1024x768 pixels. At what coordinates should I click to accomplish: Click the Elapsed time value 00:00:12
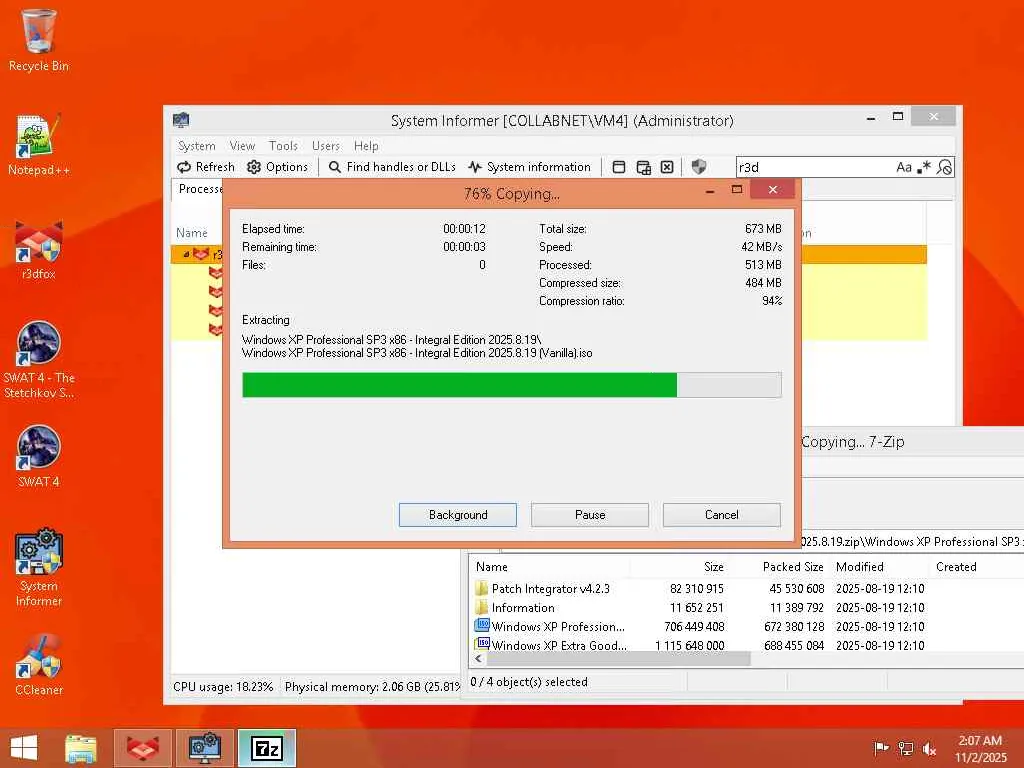point(464,229)
